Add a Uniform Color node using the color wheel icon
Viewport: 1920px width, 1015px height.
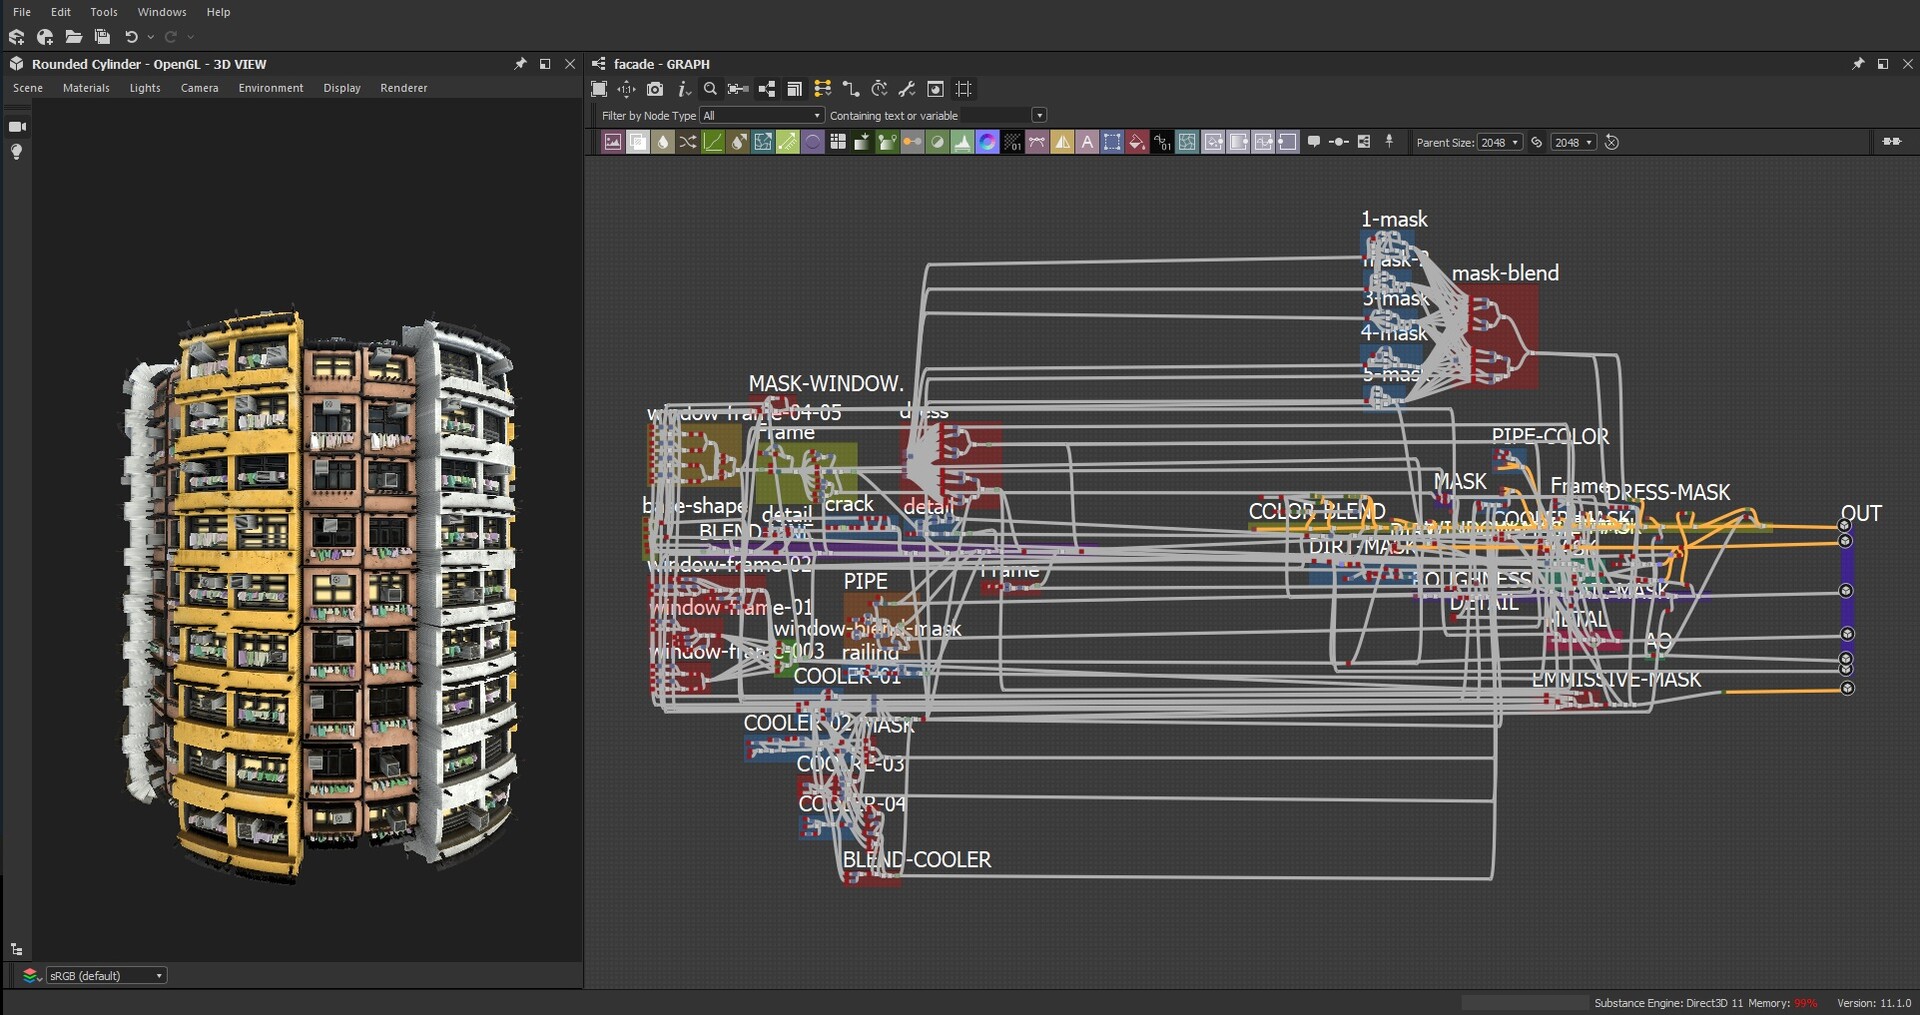point(987,142)
